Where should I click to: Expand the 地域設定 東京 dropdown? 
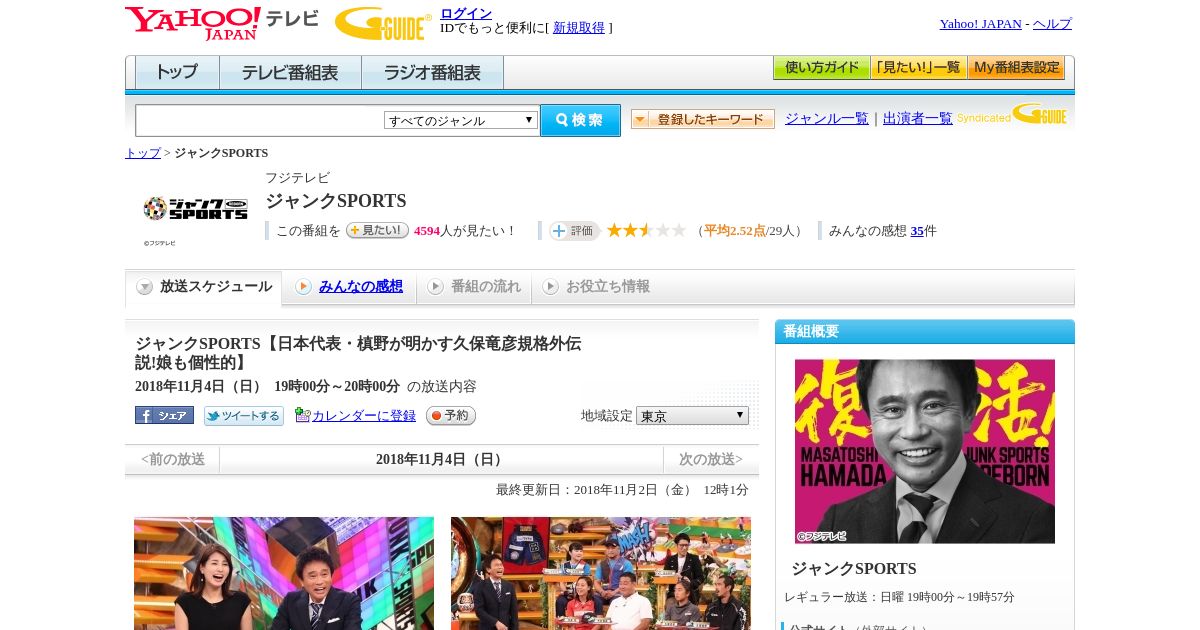(x=692, y=415)
